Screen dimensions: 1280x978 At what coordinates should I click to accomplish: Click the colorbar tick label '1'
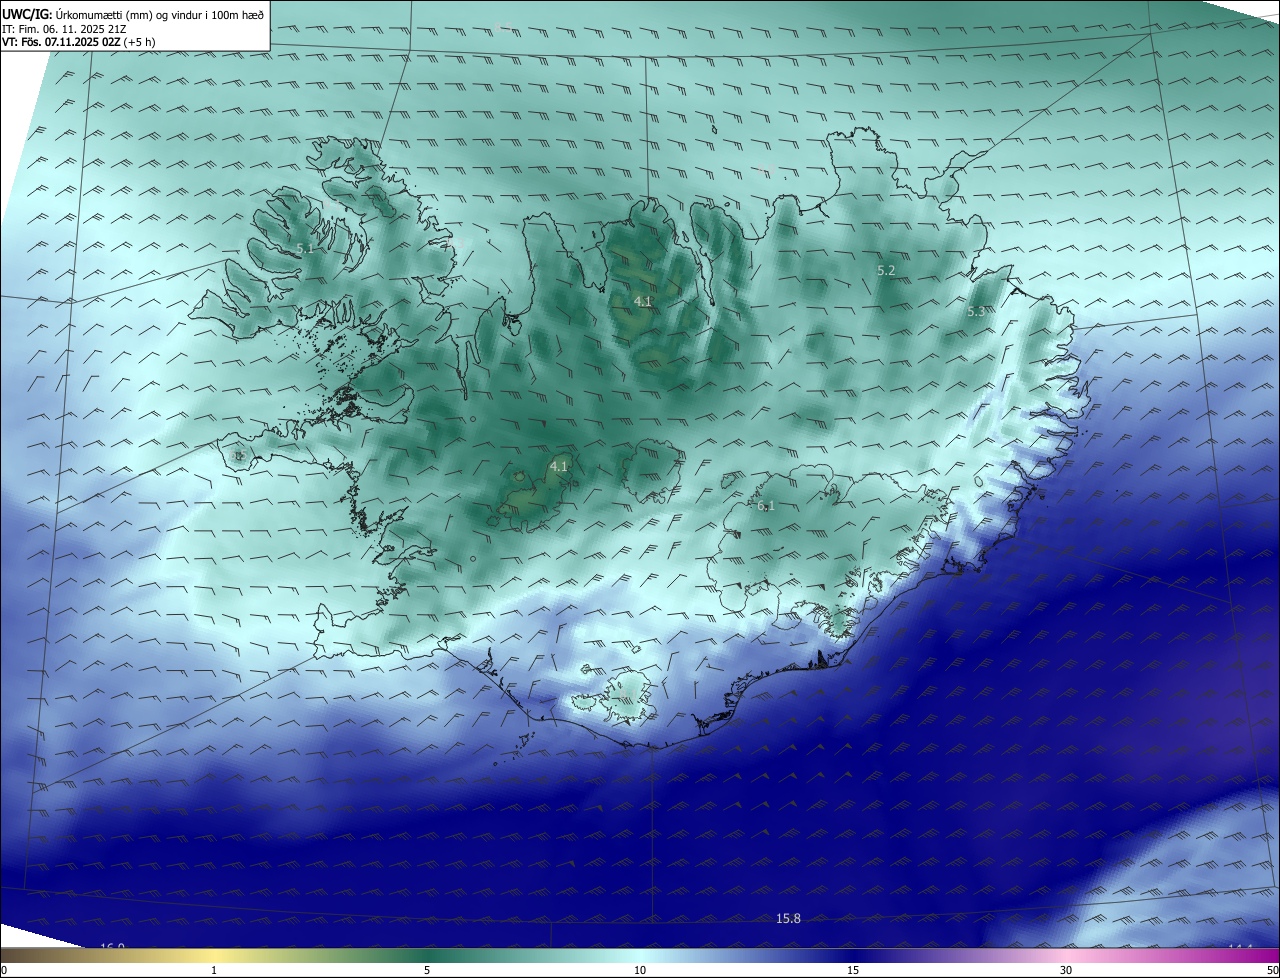pyautogui.click(x=214, y=970)
